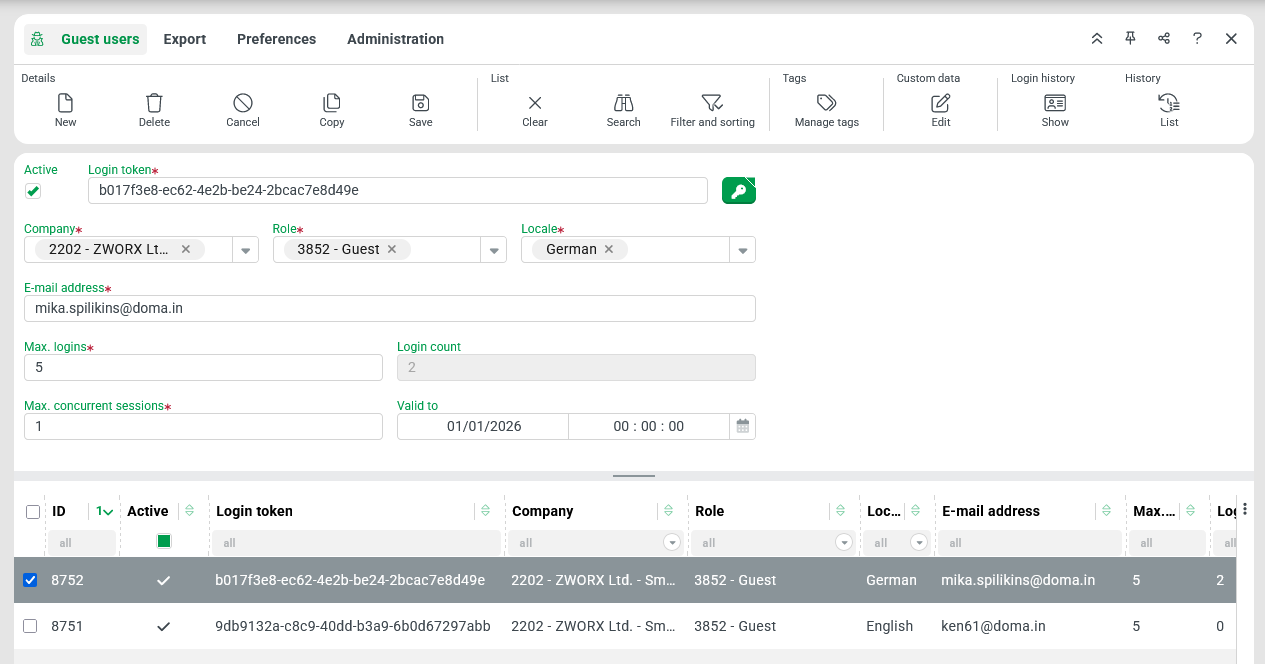The height and width of the screenshot is (664, 1265).
Task: Click the Cancel icon in Details
Action: click(243, 103)
